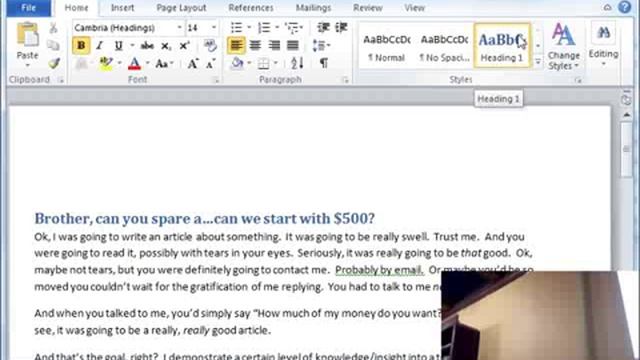Click the Minimize the Ribbon caret icon
640x360 pixels.
(607, 7)
